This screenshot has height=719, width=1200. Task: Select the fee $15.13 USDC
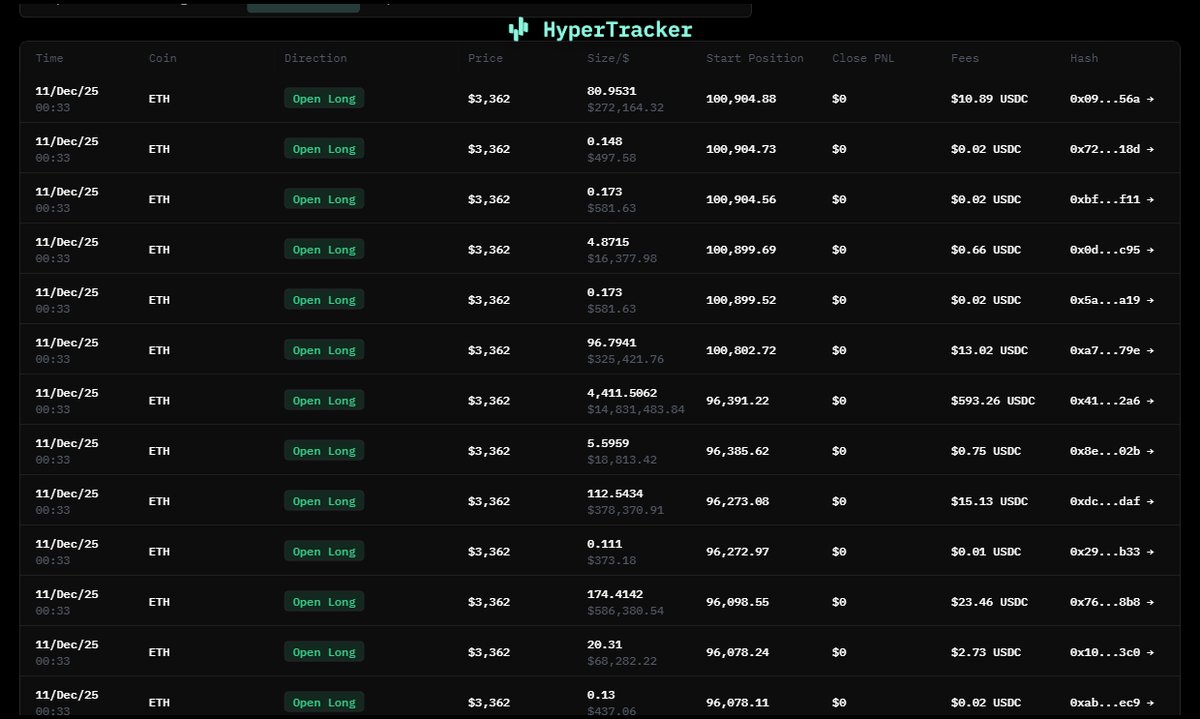coord(989,501)
